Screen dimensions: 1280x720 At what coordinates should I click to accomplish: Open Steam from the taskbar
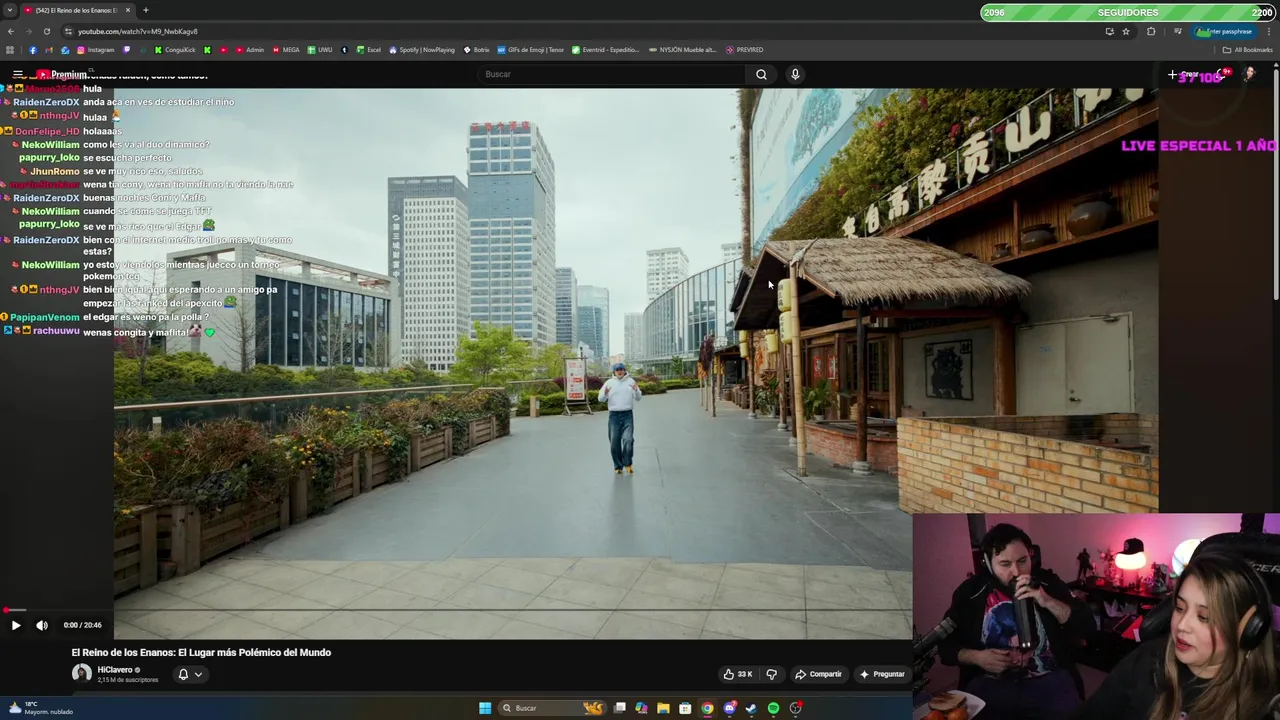tap(751, 708)
